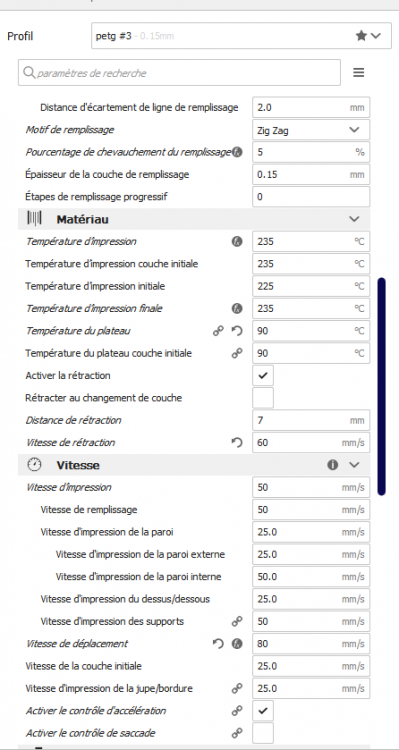Collapse the Vitesse section chevron
Image resolution: width=399 pixels, height=750 pixels.
(354, 465)
